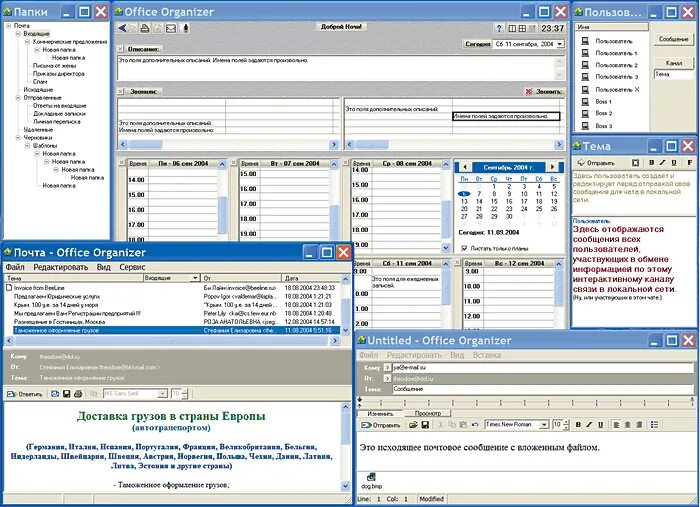This screenshot has width=700, height=507.
Task: Open file icon in Untitled message toolbar
Action: coord(413,425)
